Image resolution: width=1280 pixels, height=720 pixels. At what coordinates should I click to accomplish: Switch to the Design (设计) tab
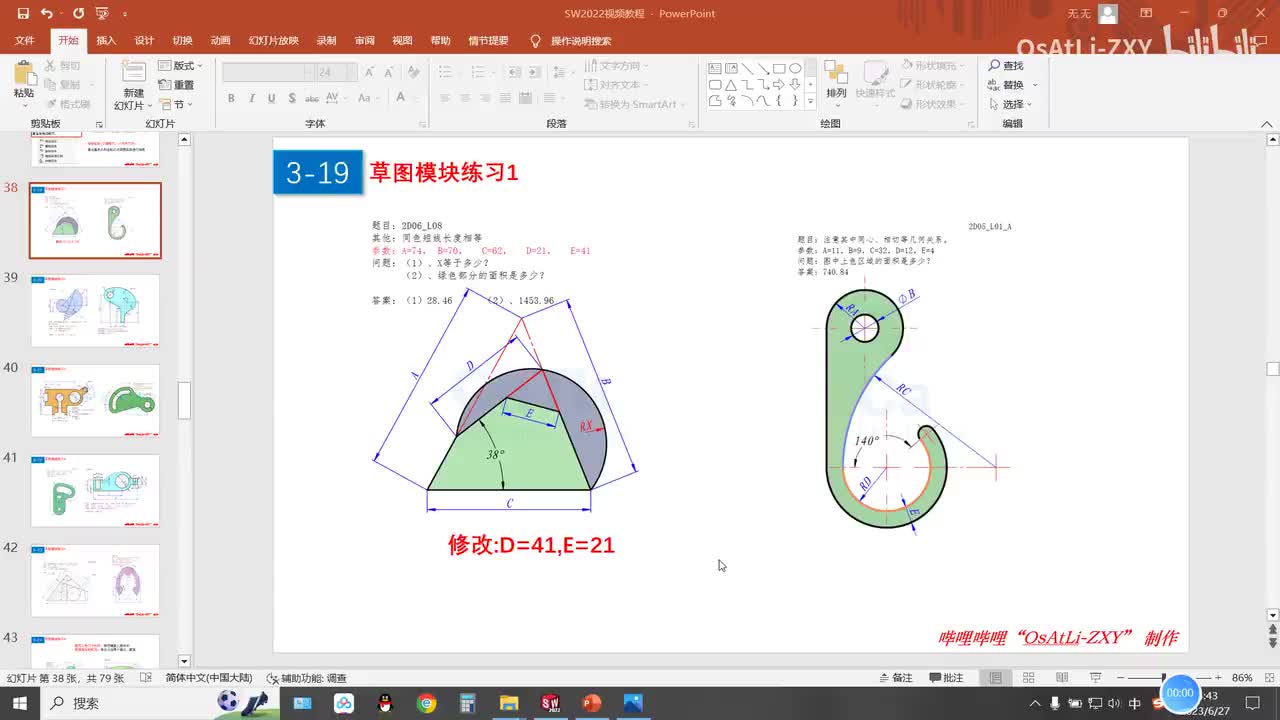coord(144,41)
